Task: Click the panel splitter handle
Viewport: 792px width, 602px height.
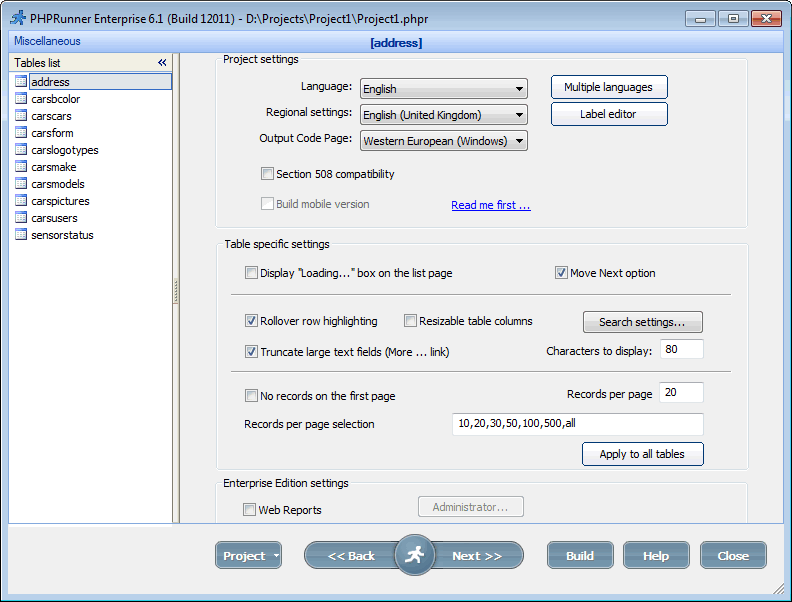Action: coord(175,290)
